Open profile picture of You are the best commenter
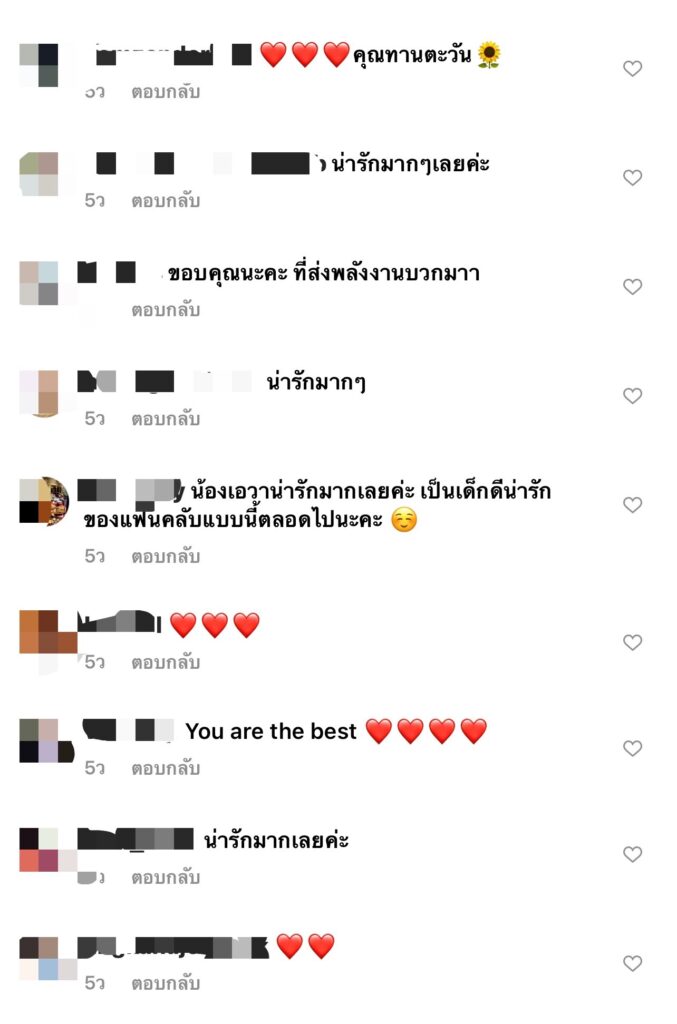The height and width of the screenshot is (1024, 677). (44, 741)
